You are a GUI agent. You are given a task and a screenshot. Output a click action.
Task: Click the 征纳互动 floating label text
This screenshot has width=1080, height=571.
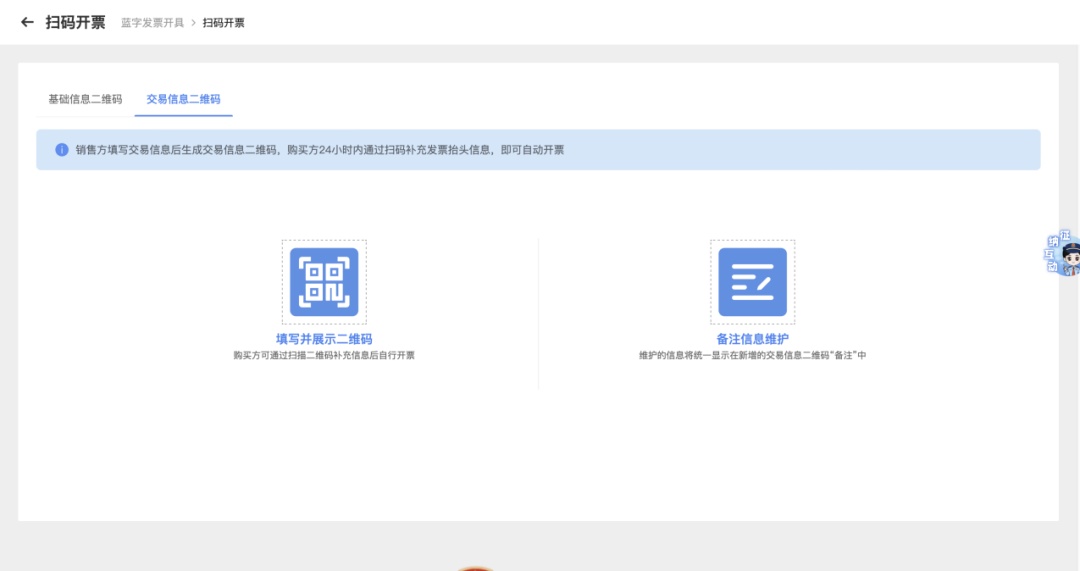[x=1053, y=252]
